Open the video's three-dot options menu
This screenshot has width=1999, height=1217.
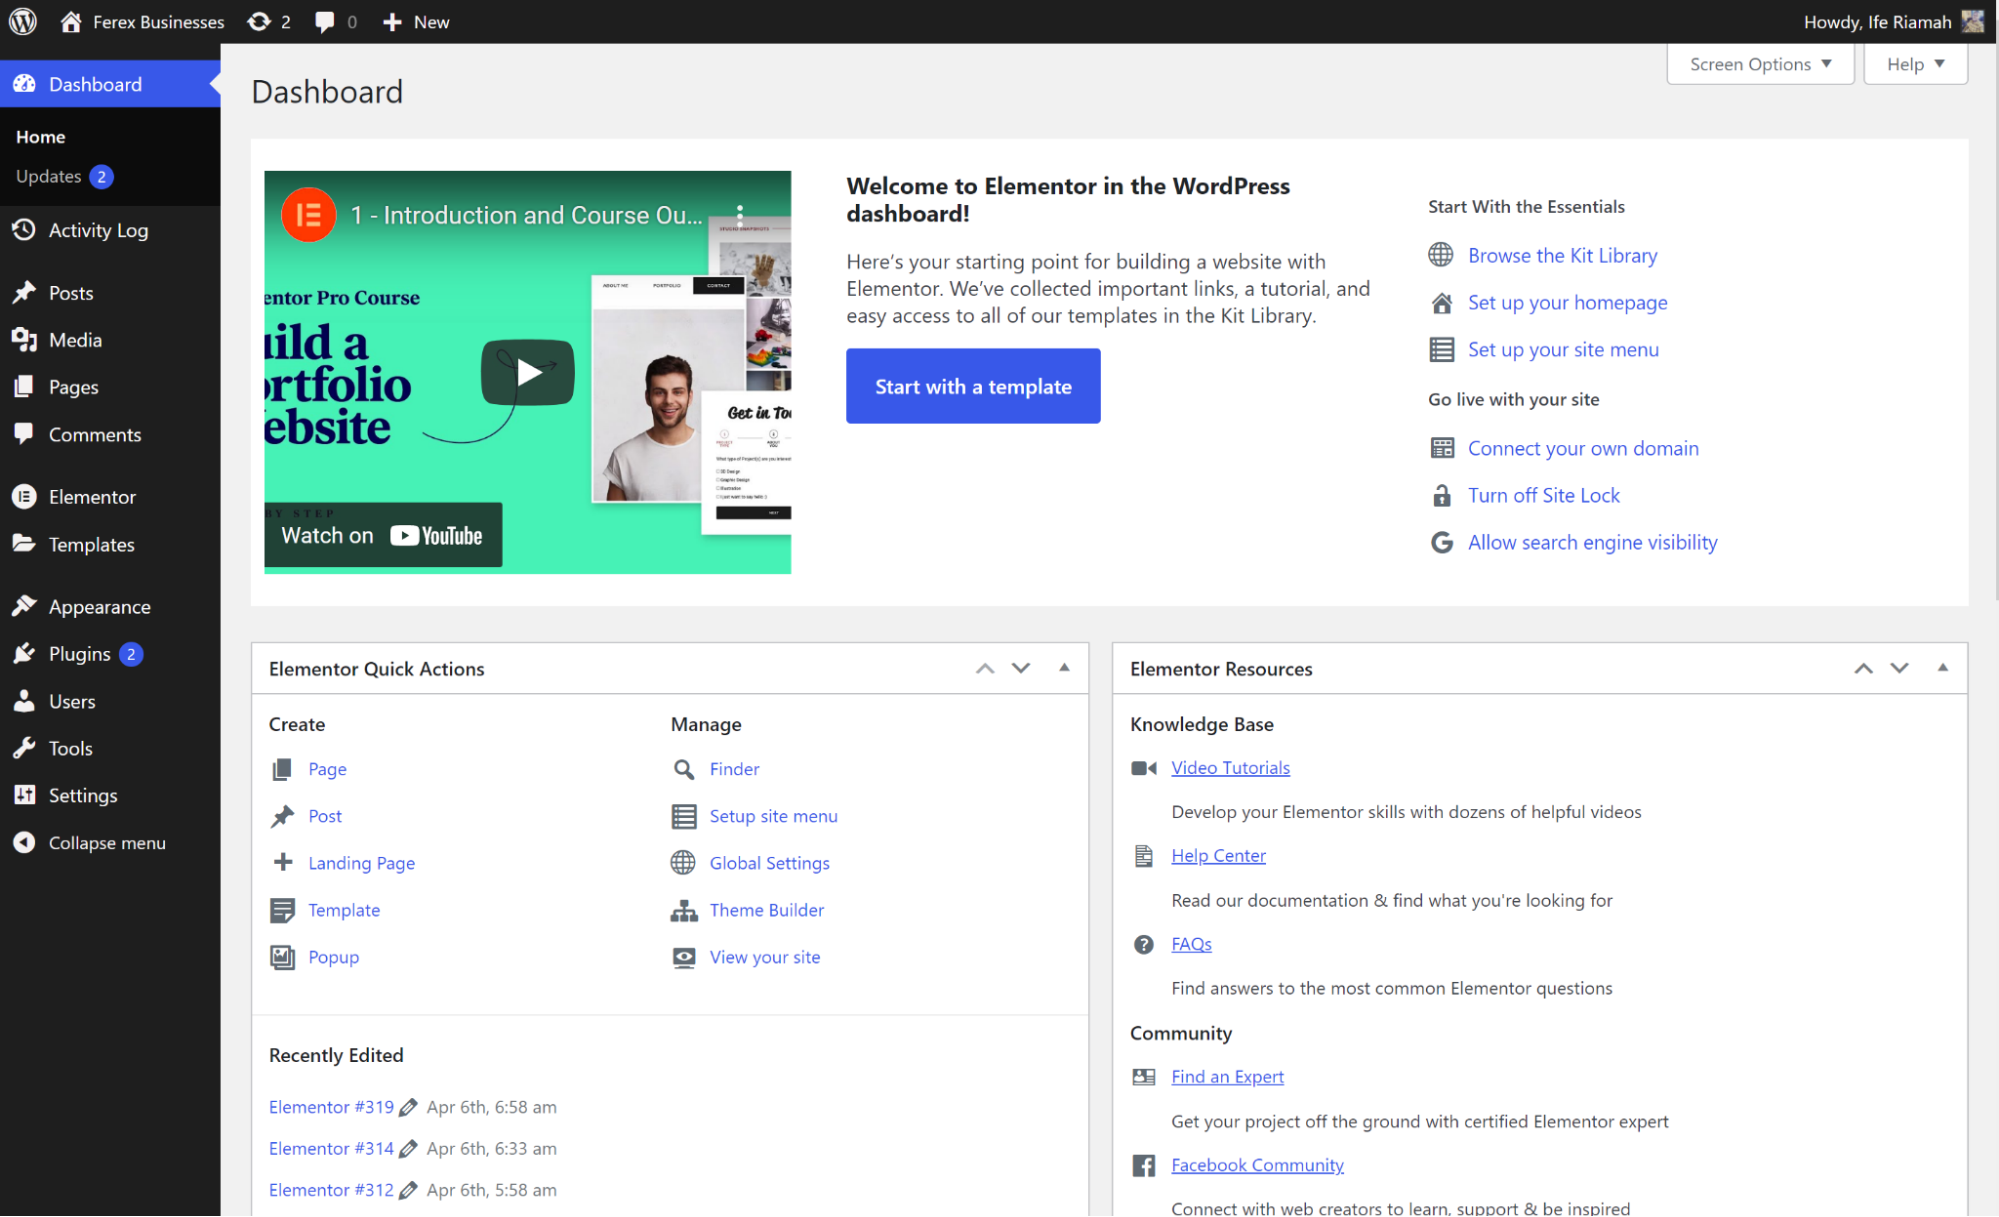tap(740, 214)
